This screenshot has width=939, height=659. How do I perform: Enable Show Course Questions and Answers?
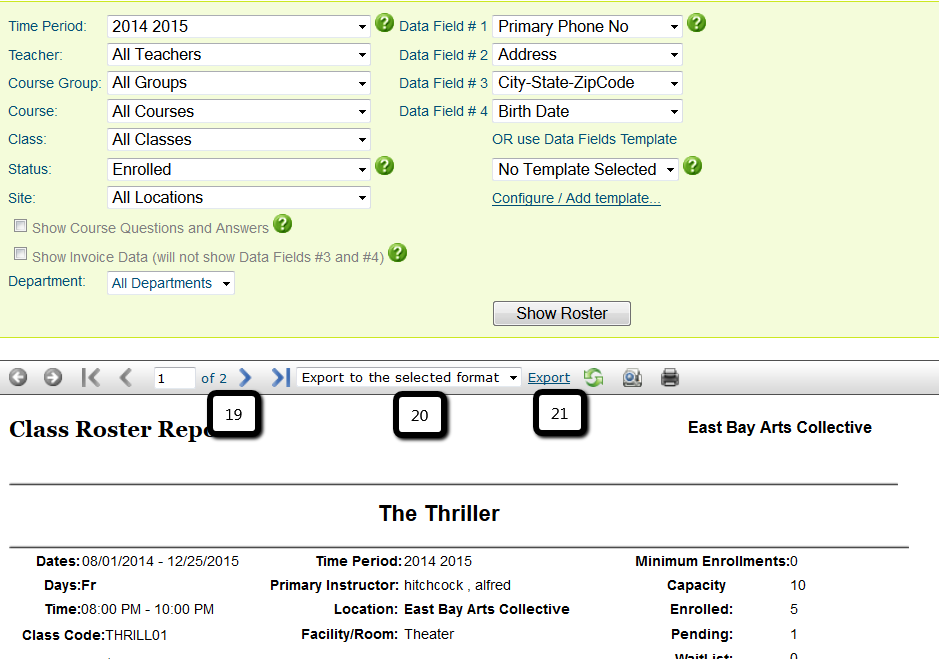click(21, 227)
